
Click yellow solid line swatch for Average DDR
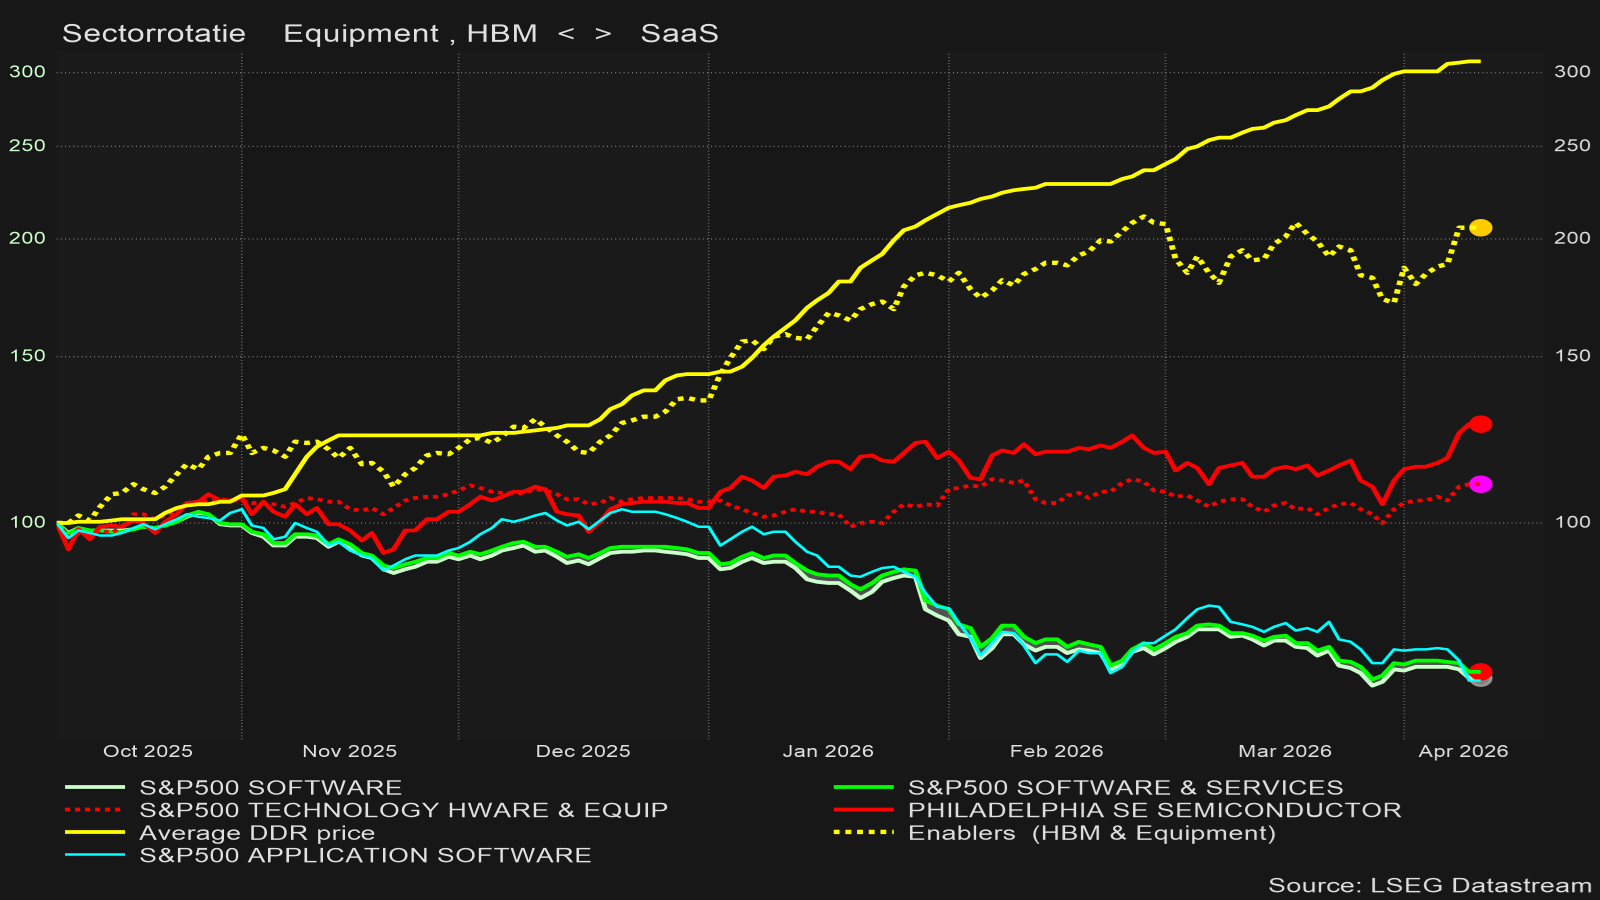[95, 832]
